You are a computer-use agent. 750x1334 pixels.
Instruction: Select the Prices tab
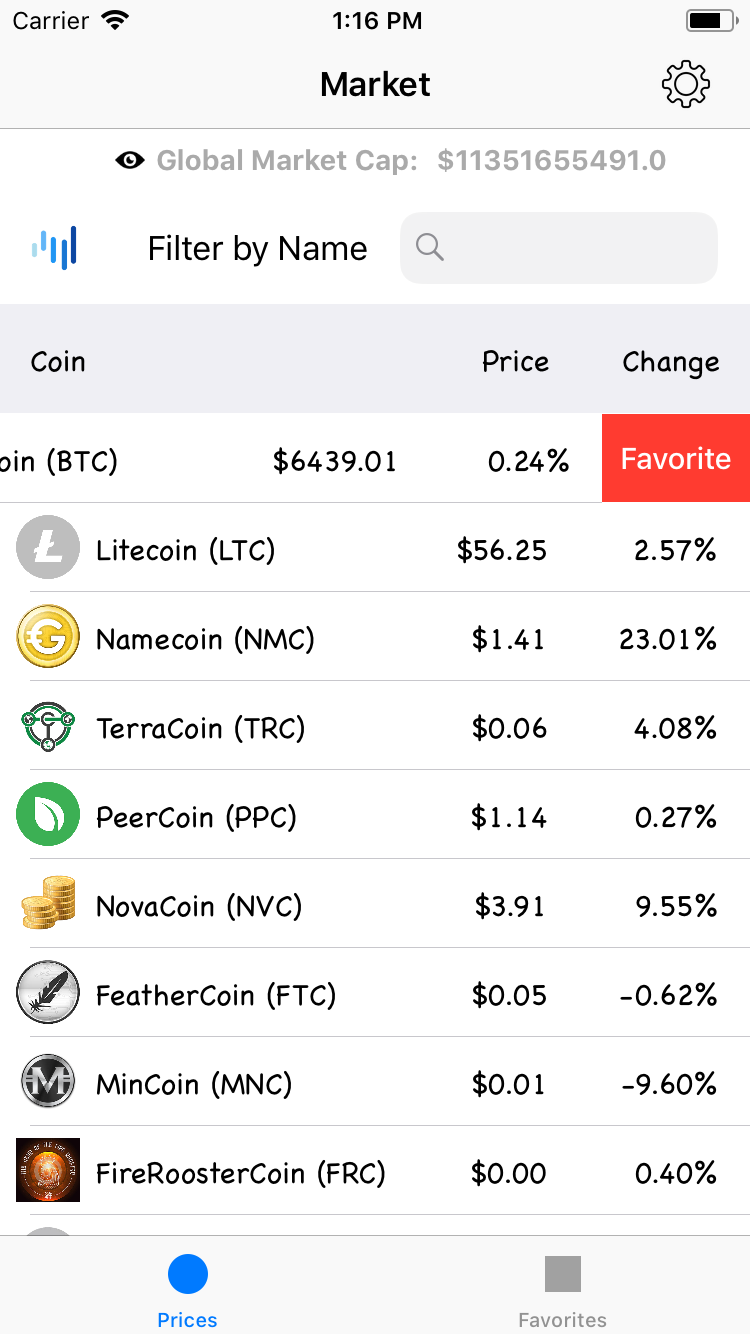[187, 1290]
